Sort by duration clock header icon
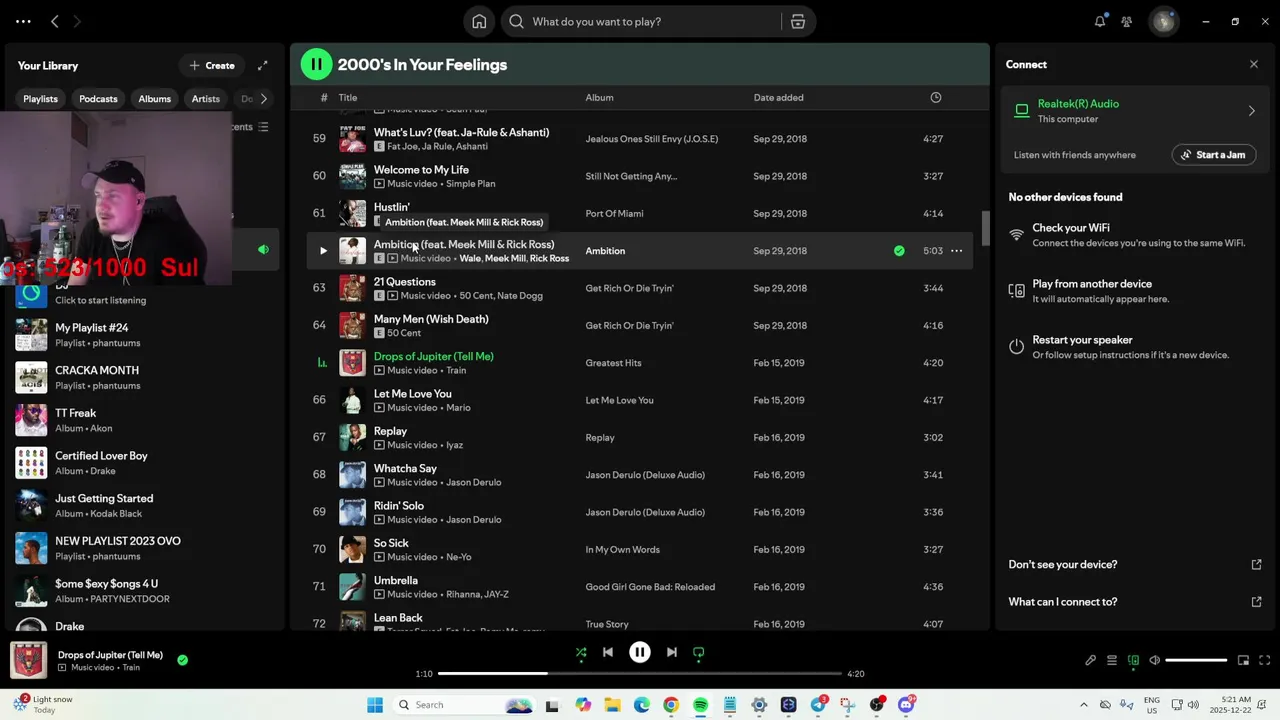Viewport: 1280px width, 720px height. coord(936,97)
